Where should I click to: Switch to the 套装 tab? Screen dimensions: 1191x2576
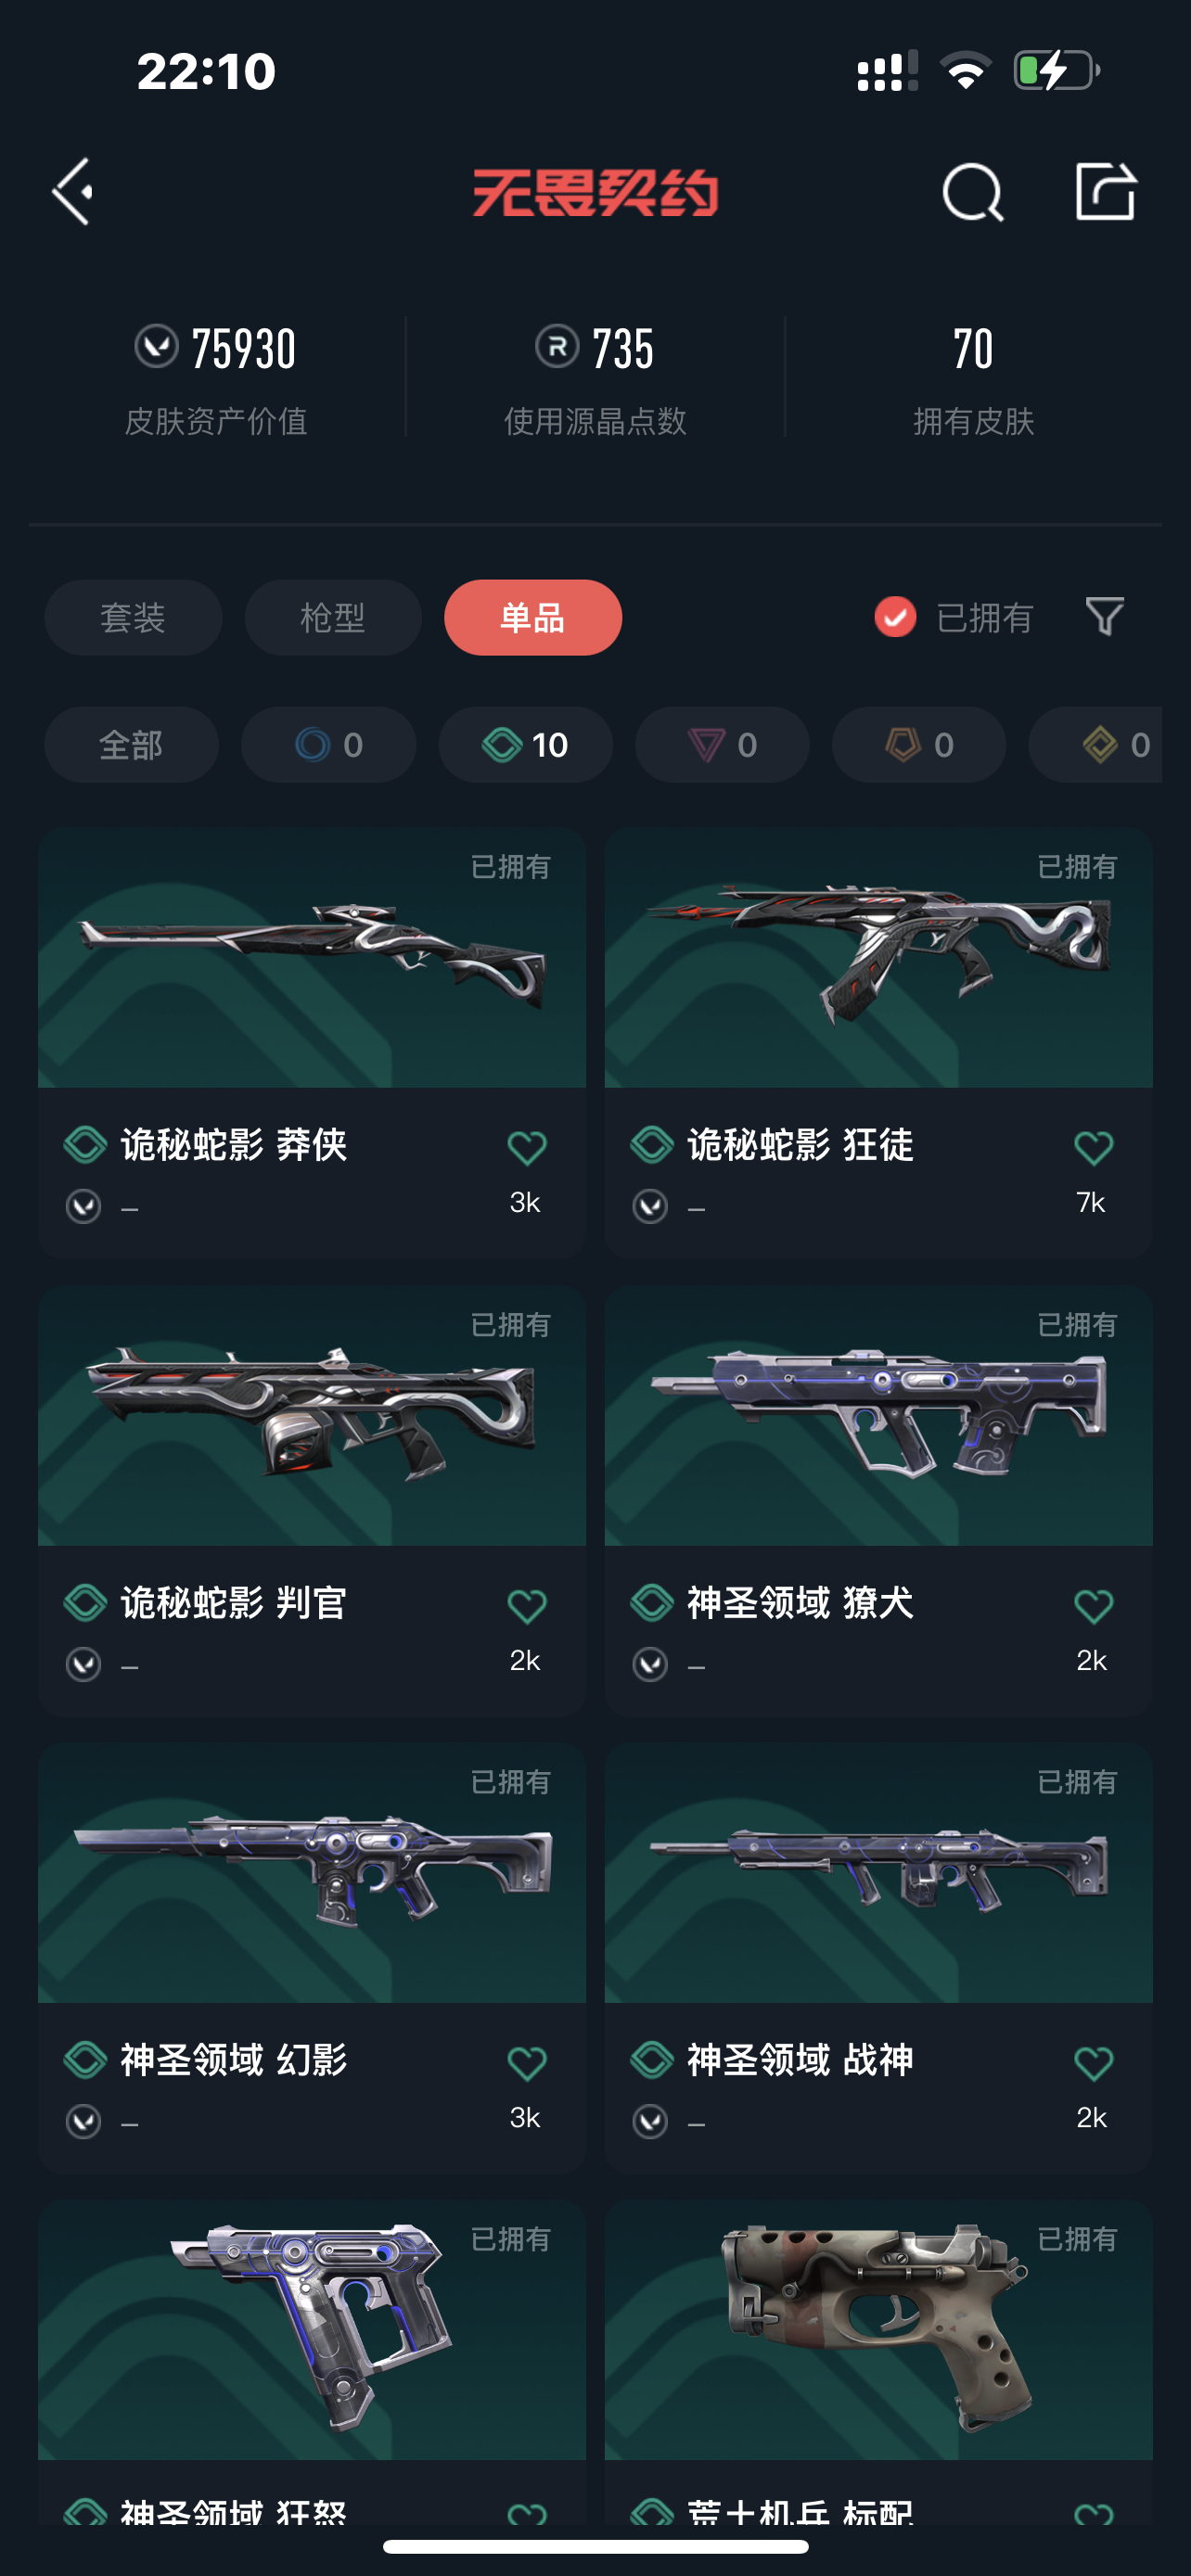point(133,617)
